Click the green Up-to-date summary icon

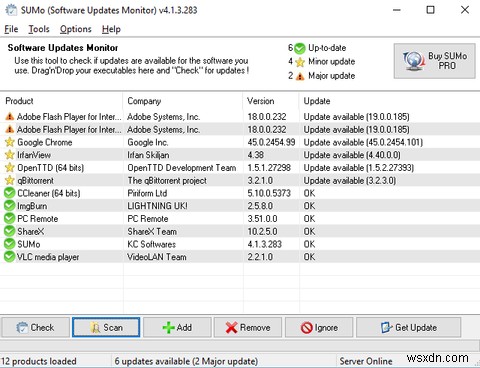pos(300,48)
